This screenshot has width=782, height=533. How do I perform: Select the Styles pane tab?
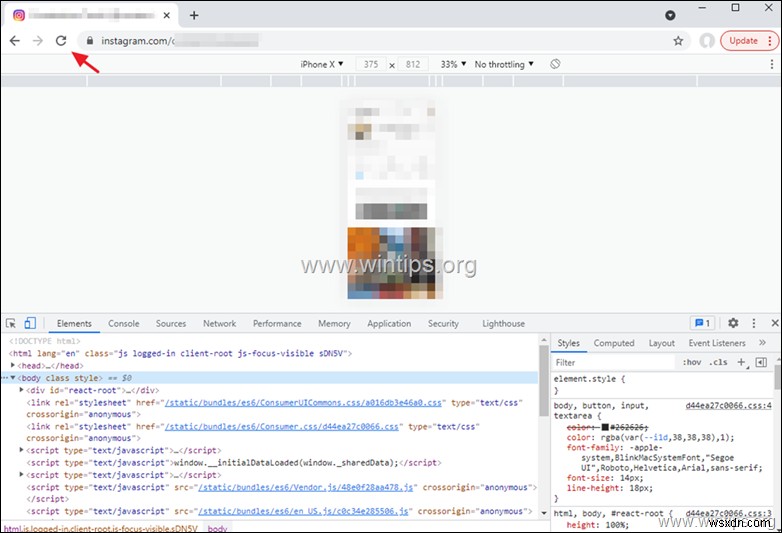[568, 343]
